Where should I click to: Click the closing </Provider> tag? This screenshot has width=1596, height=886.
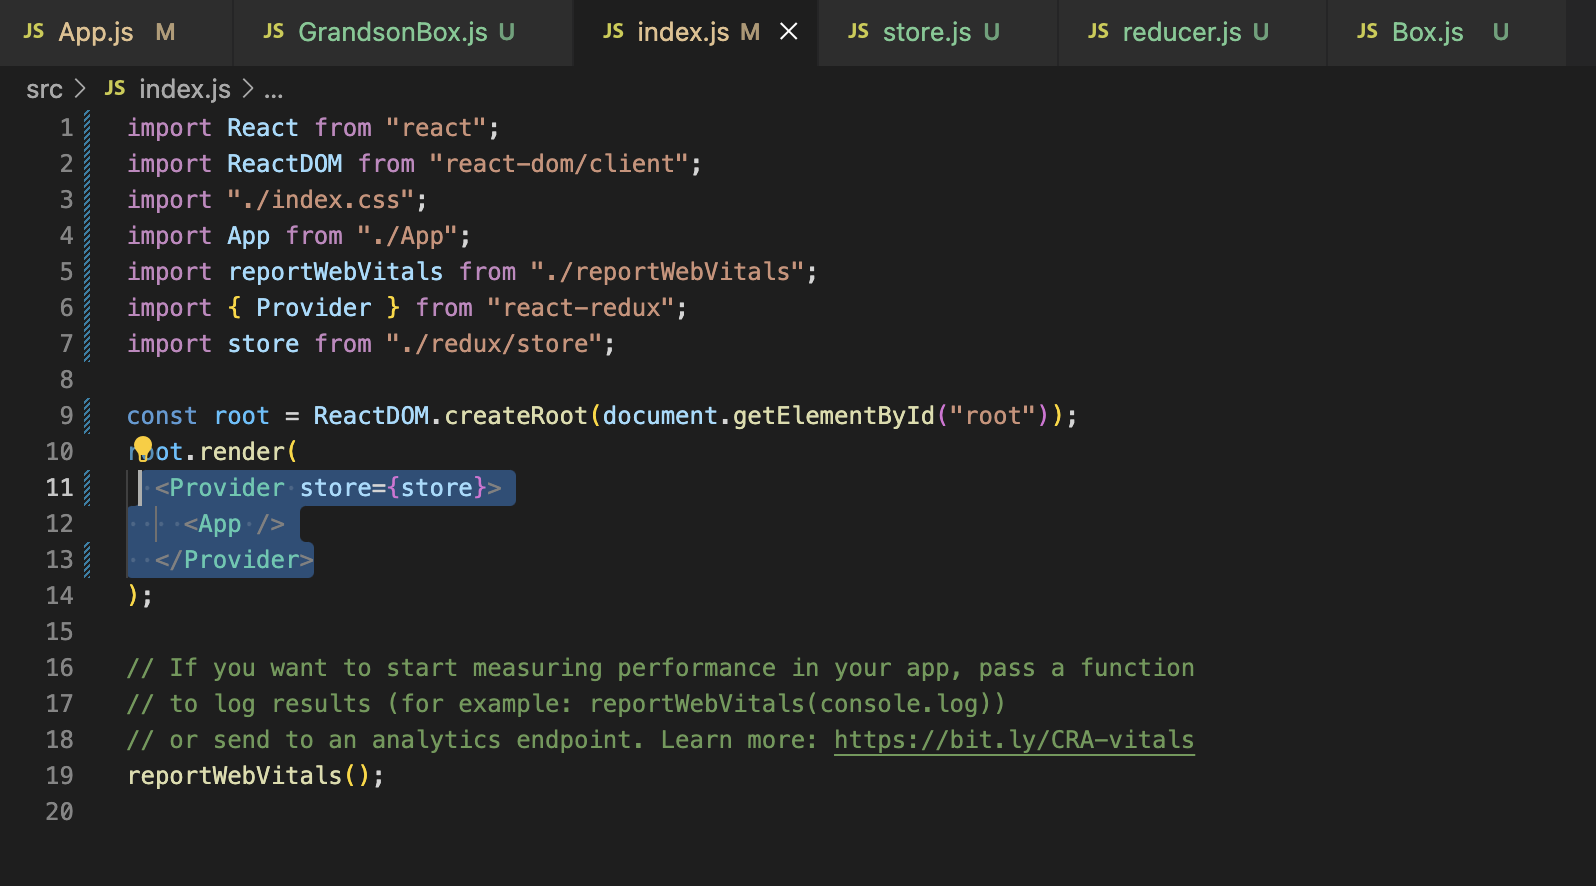pos(234,560)
